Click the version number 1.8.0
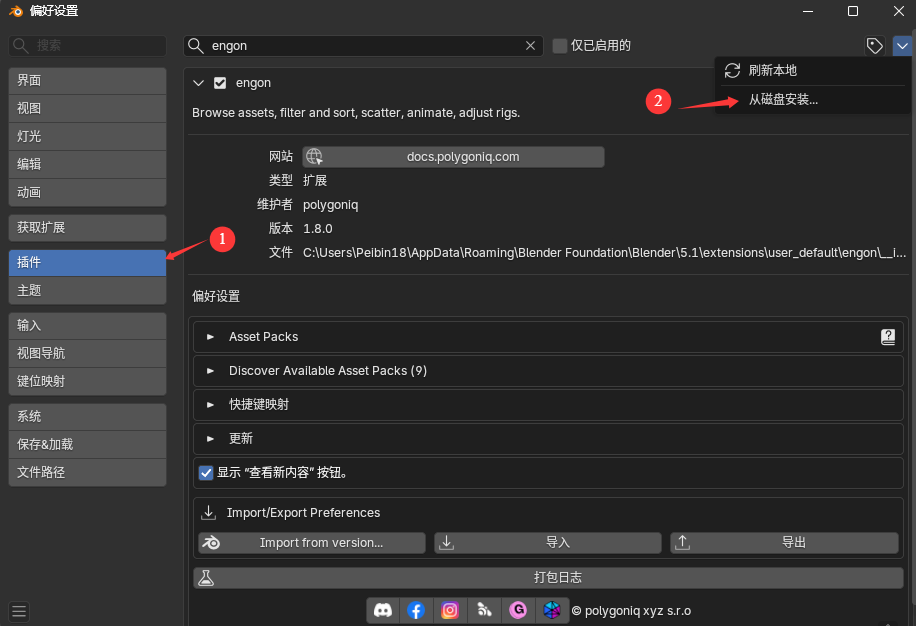 click(x=318, y=229)
